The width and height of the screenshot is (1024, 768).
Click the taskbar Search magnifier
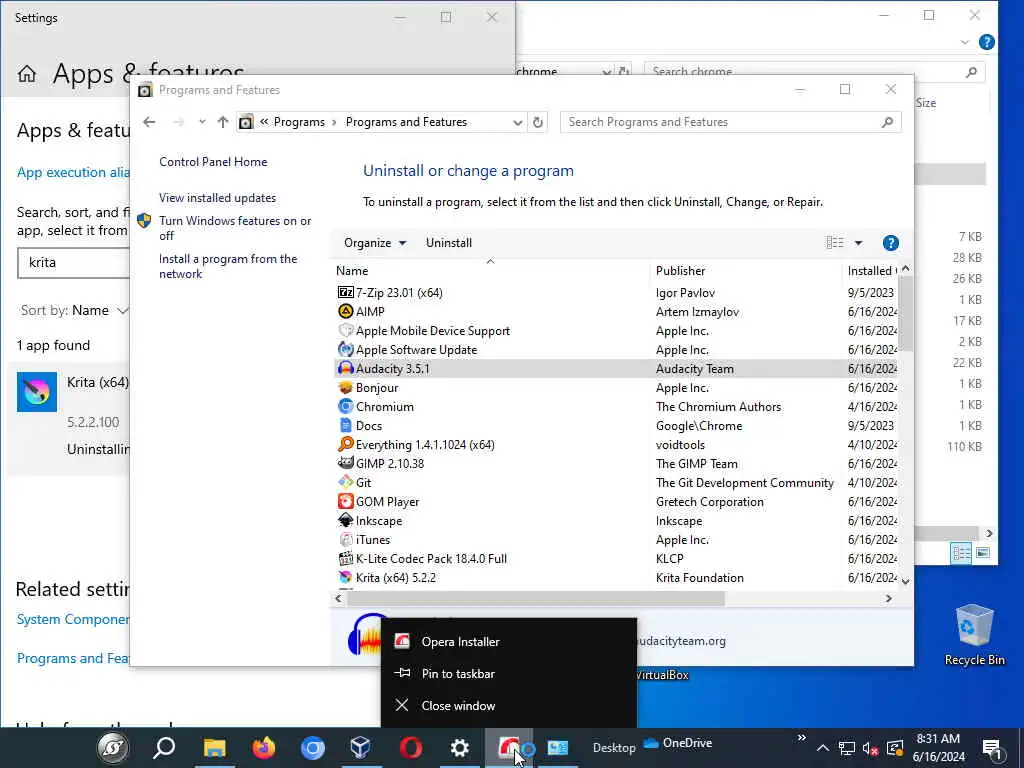tap(164, 748)
